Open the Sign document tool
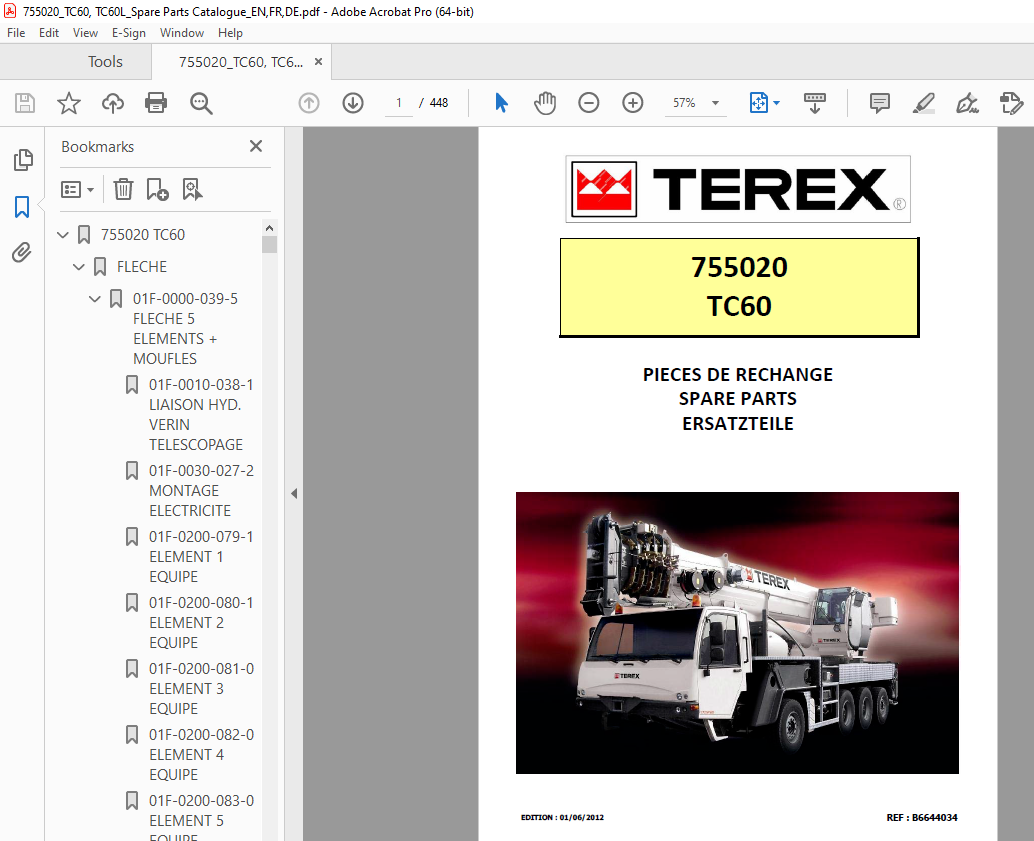The width and height of the screenshot is (1034, 841). (967, 103)
